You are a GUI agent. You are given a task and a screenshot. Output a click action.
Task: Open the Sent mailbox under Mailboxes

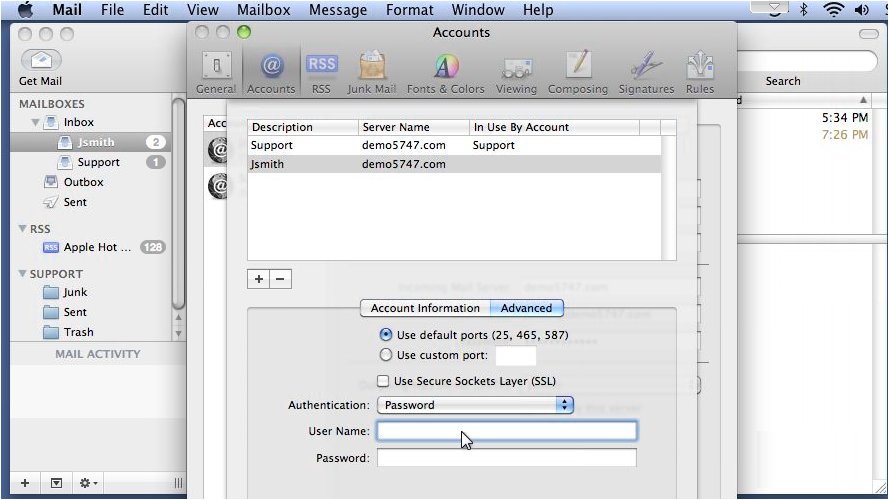[74, 202]
